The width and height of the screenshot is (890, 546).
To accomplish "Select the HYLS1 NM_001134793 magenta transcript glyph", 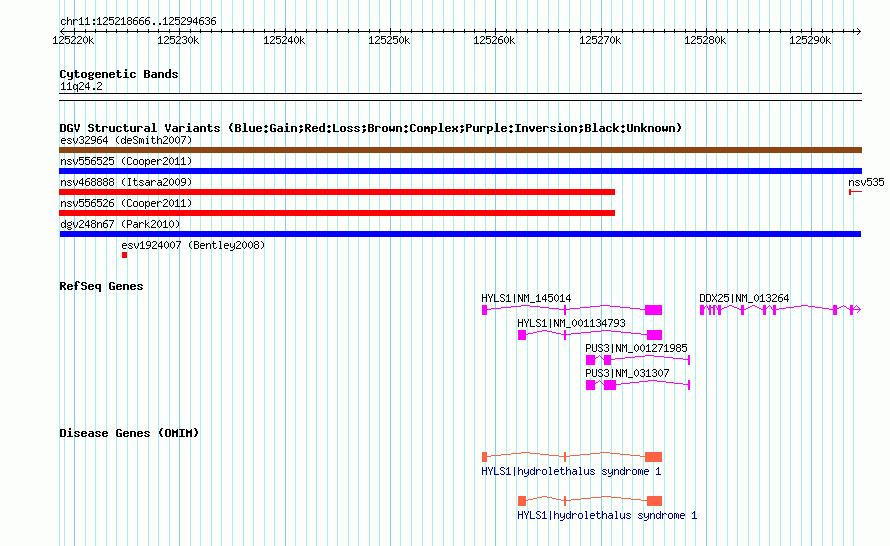I will point(590,335).
